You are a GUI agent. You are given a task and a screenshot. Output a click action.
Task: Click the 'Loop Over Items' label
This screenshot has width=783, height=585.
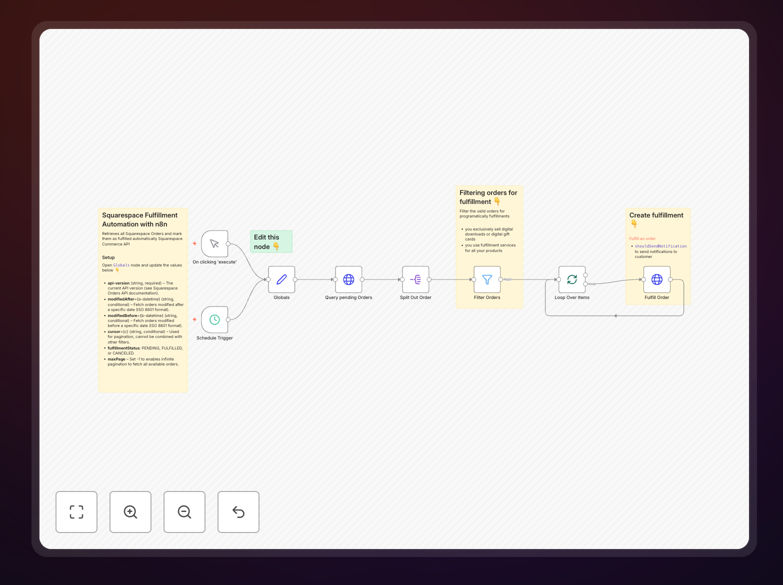point(572,297)
